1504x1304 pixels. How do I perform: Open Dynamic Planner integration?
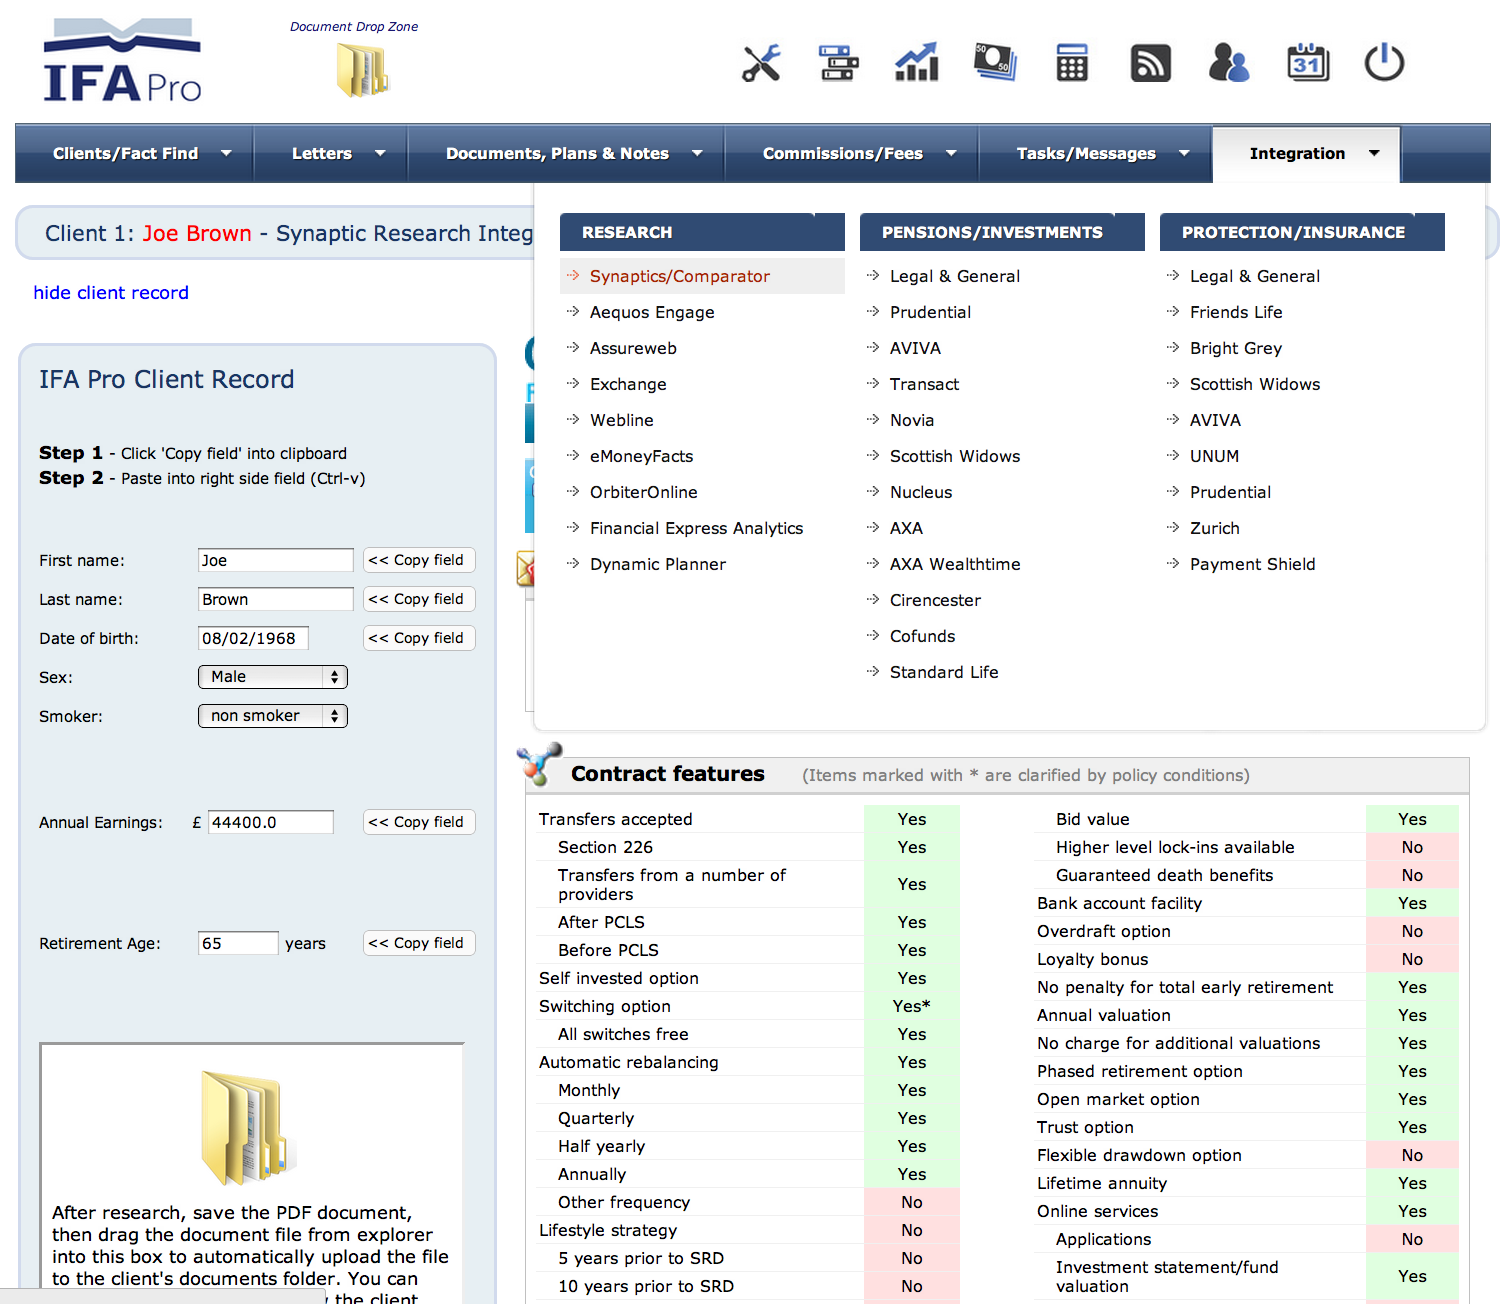pyautogui.click(x=658, y=564)
